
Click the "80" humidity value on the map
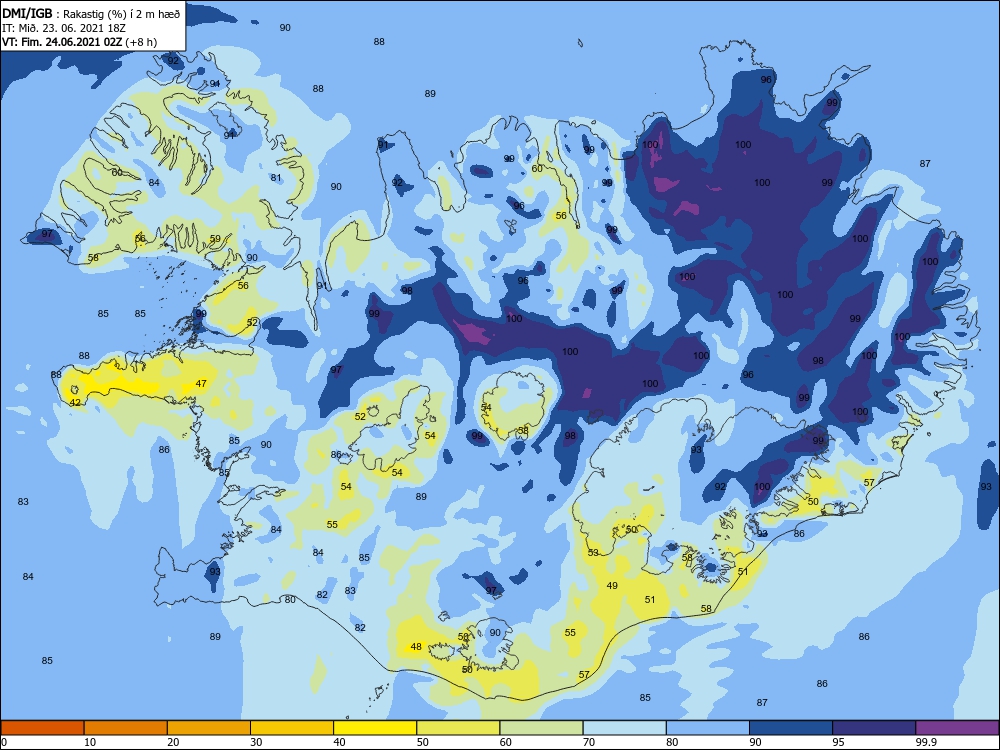pyautogui.click(x=290, y=599)
